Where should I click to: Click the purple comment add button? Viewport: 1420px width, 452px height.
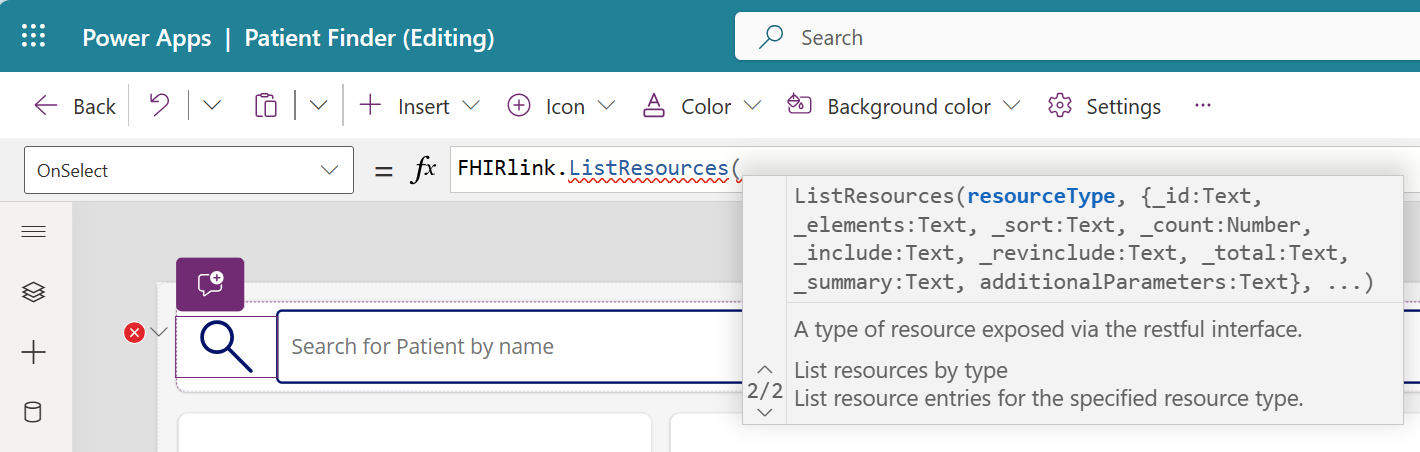tap(210, 284)
